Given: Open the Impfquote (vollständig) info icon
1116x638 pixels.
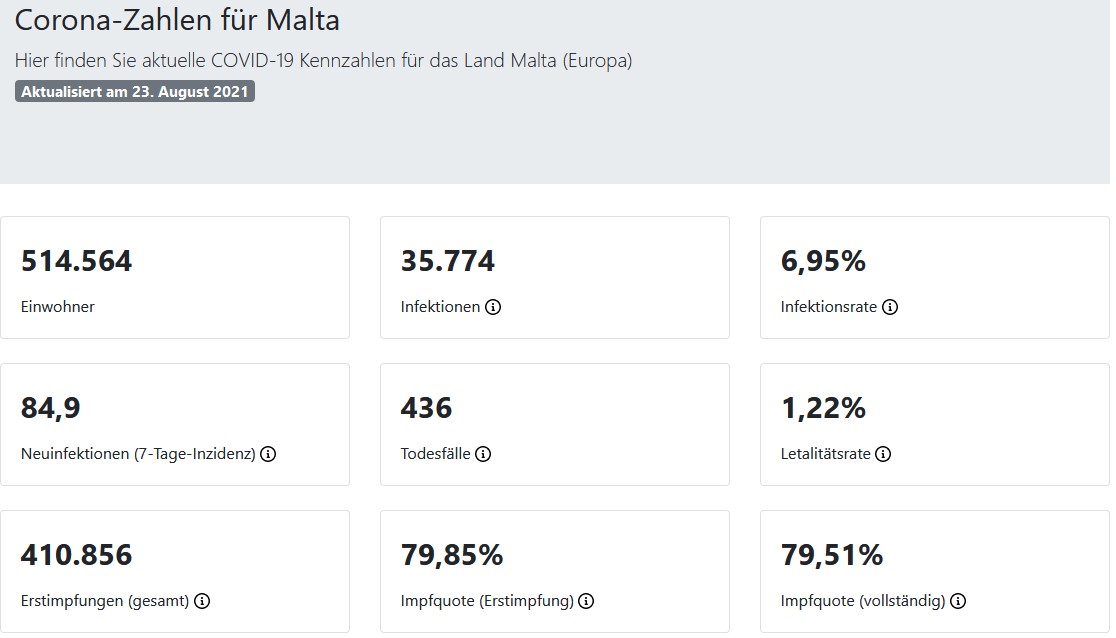Looking at the screenshot, I should coord(958,601).
